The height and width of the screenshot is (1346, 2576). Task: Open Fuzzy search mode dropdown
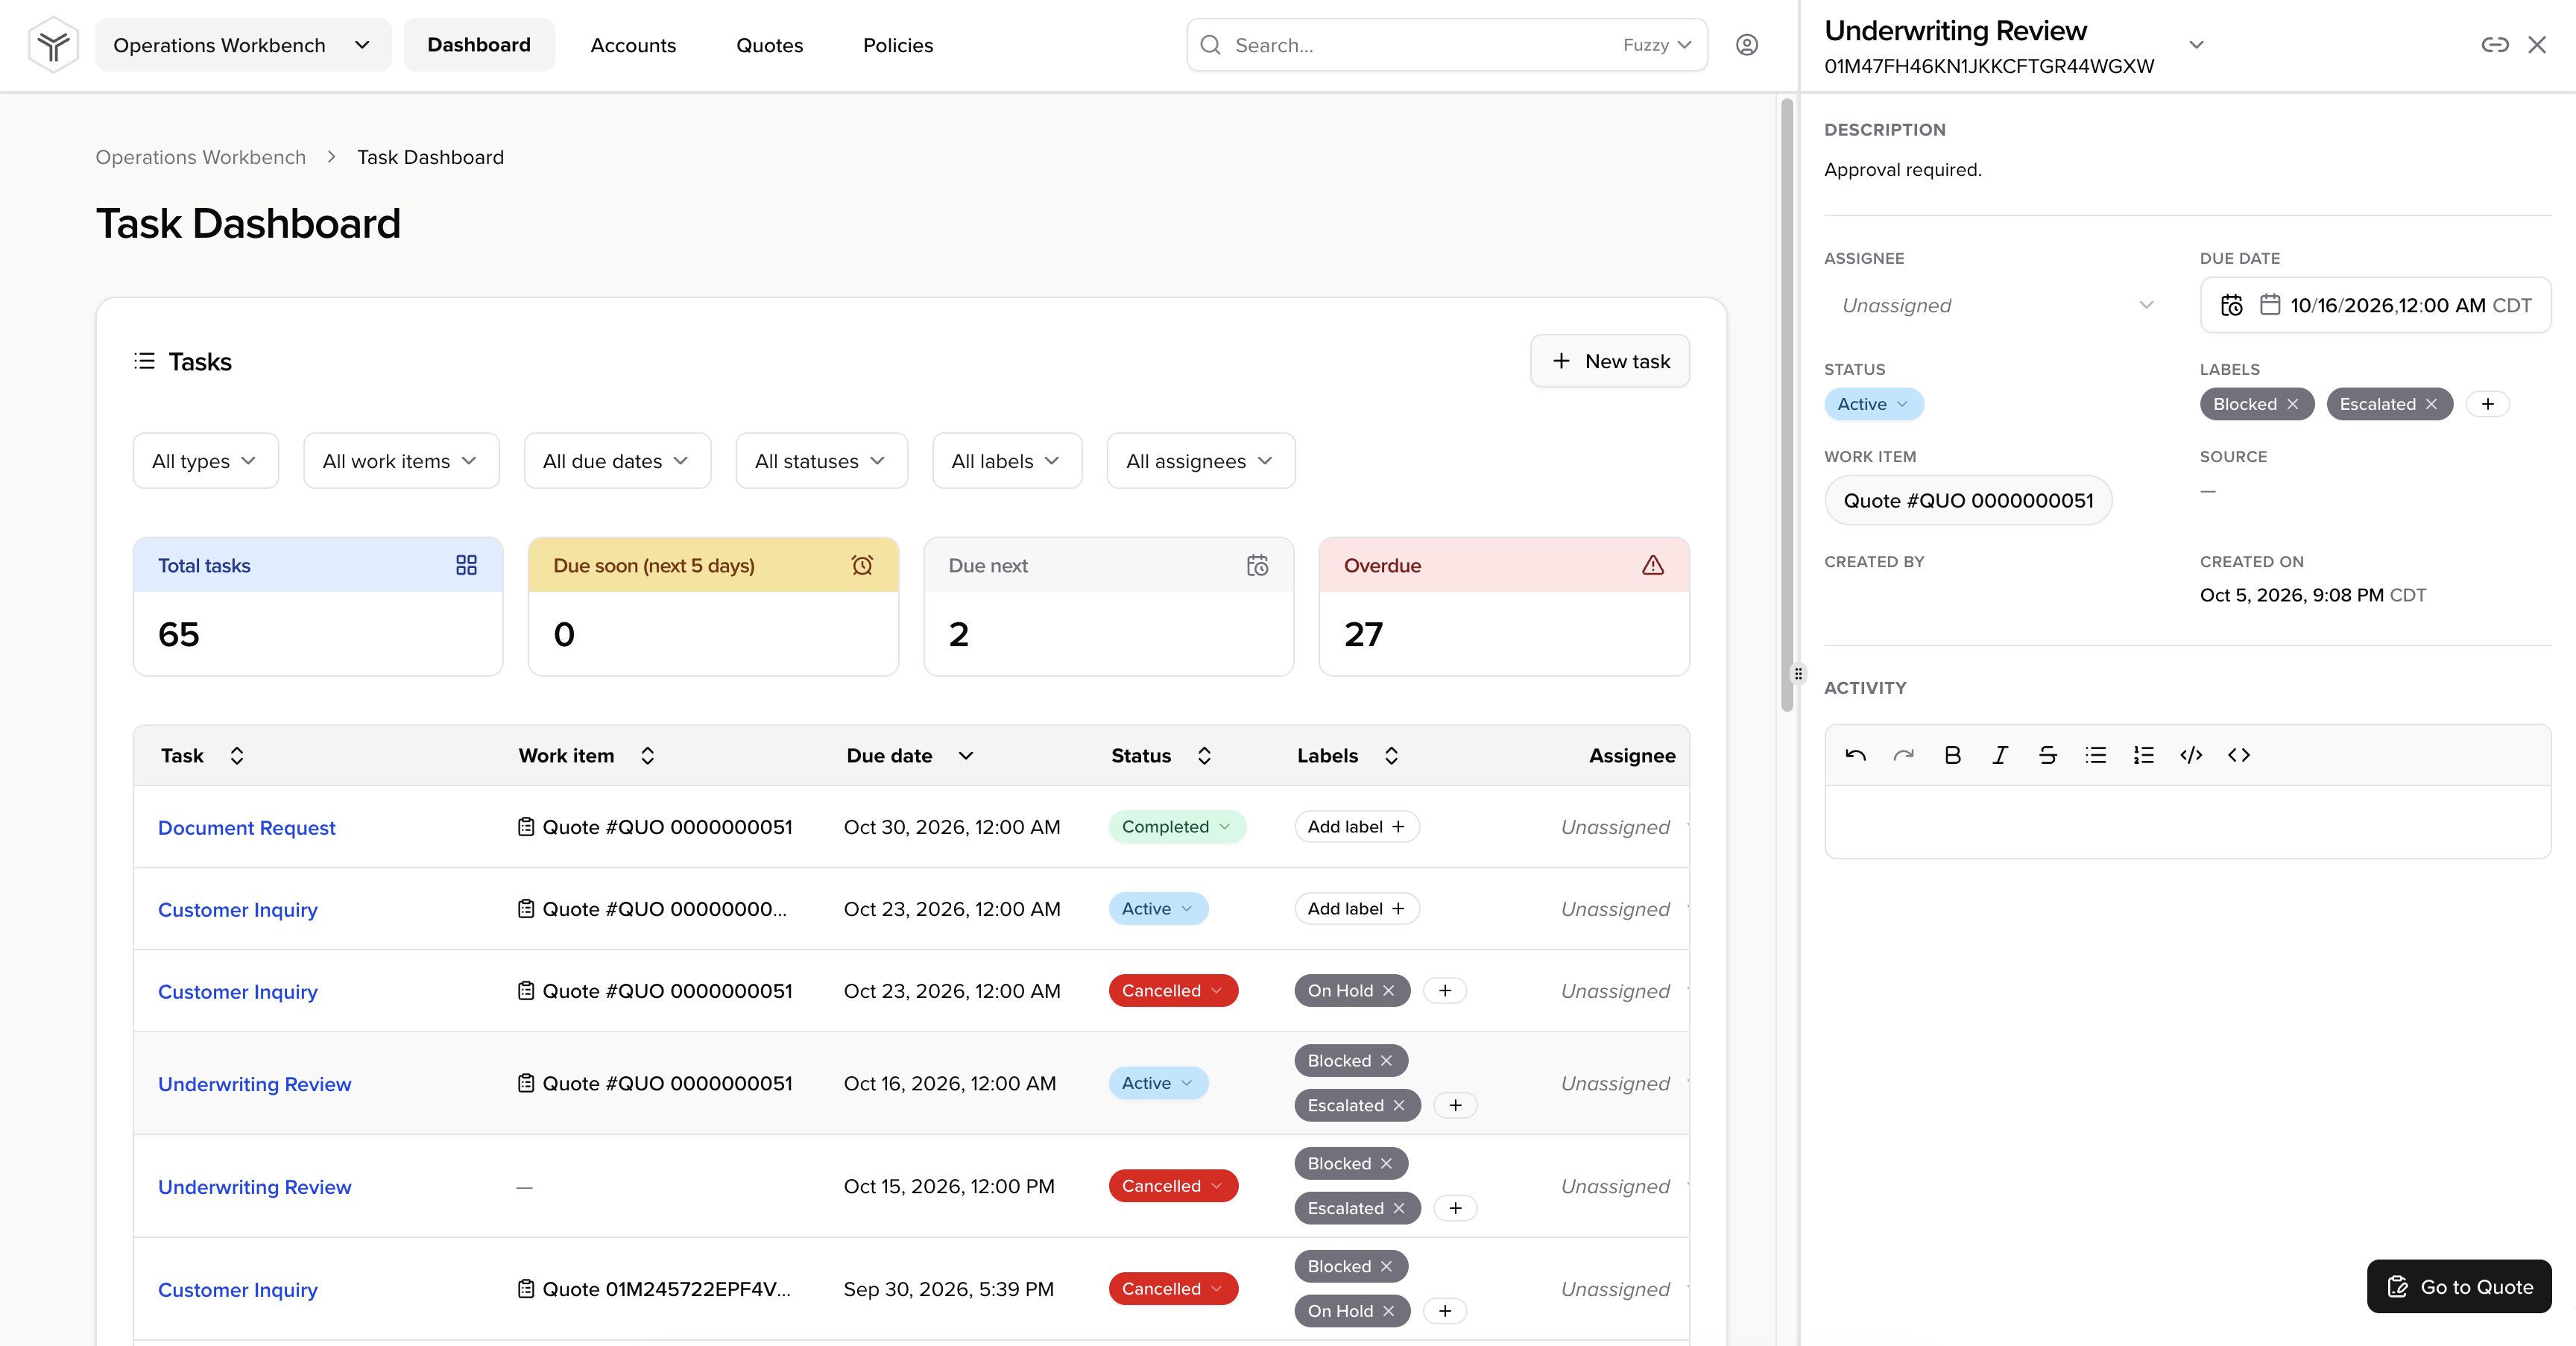(1657, 45)
